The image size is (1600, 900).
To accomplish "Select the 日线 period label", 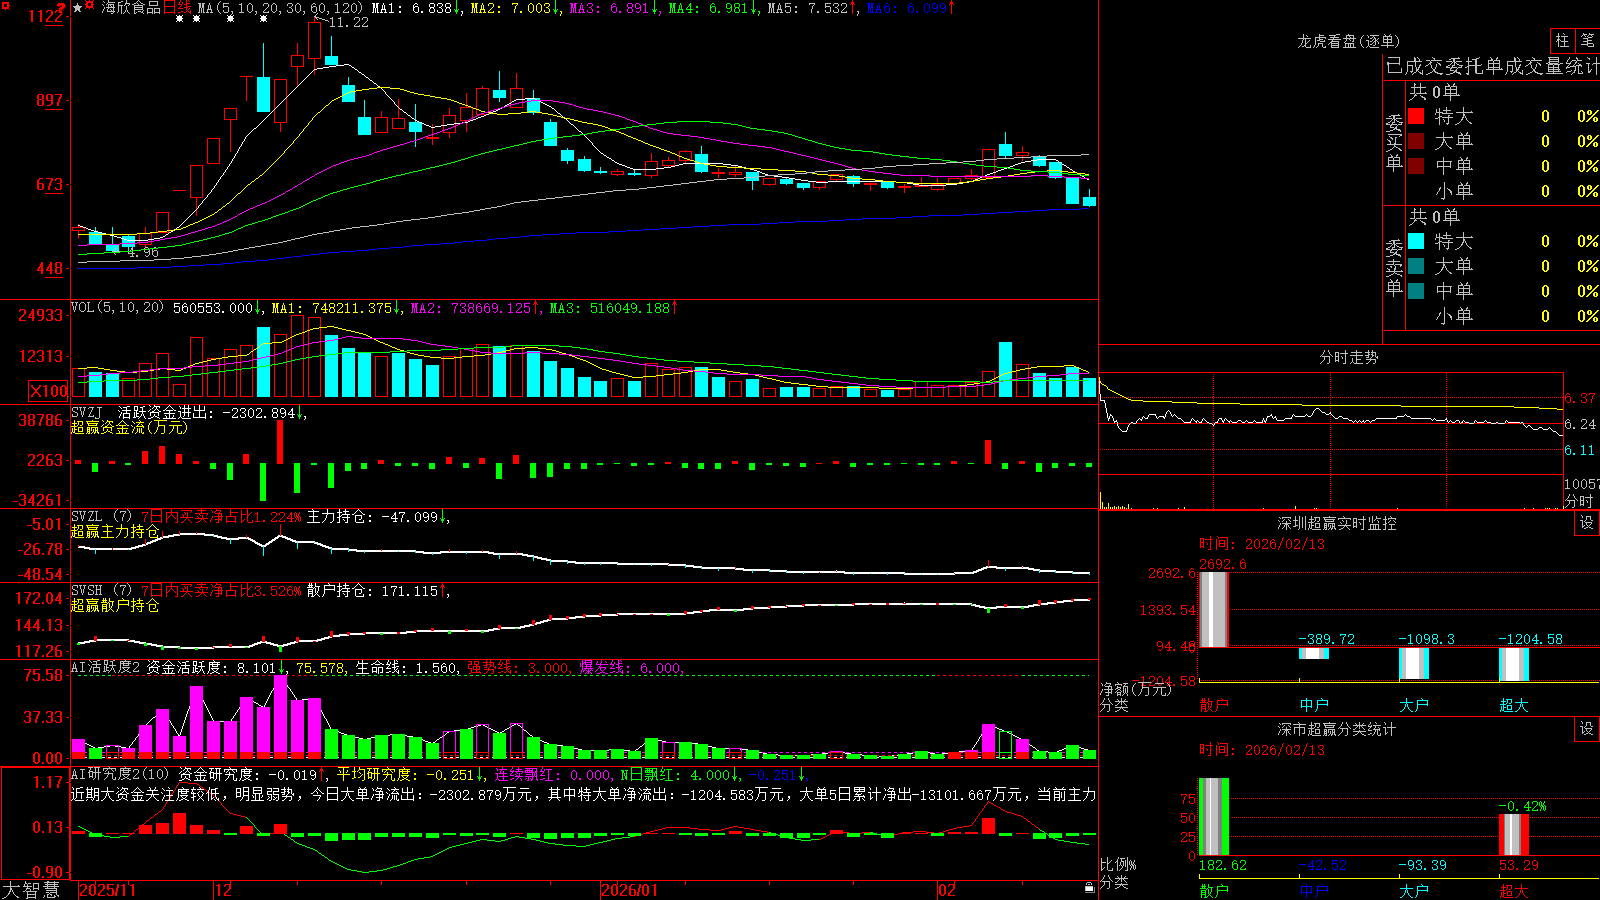I will 177,8.
